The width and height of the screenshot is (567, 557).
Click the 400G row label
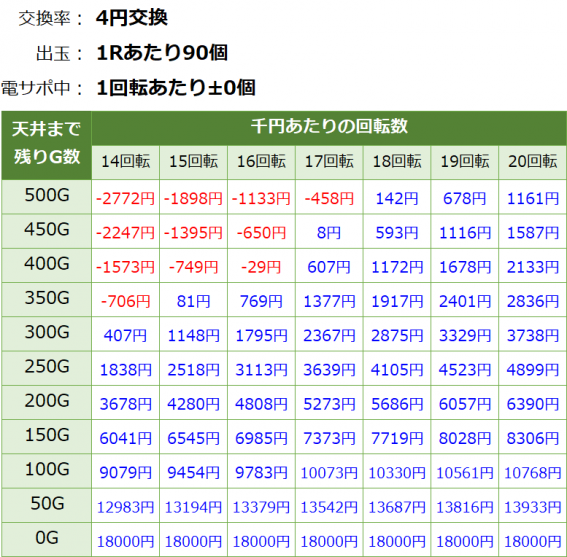click(46, 265)
